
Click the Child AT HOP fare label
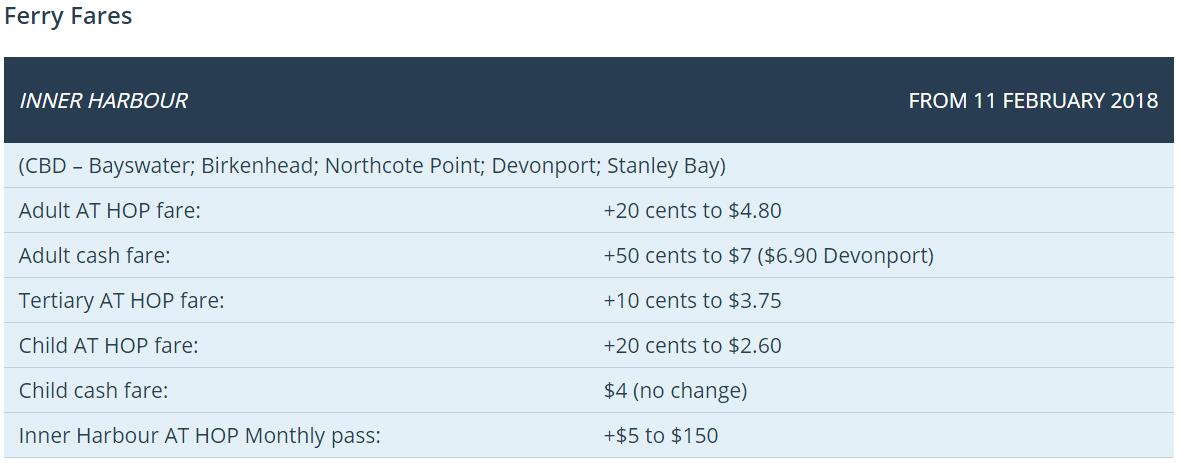tap(108, 345)
